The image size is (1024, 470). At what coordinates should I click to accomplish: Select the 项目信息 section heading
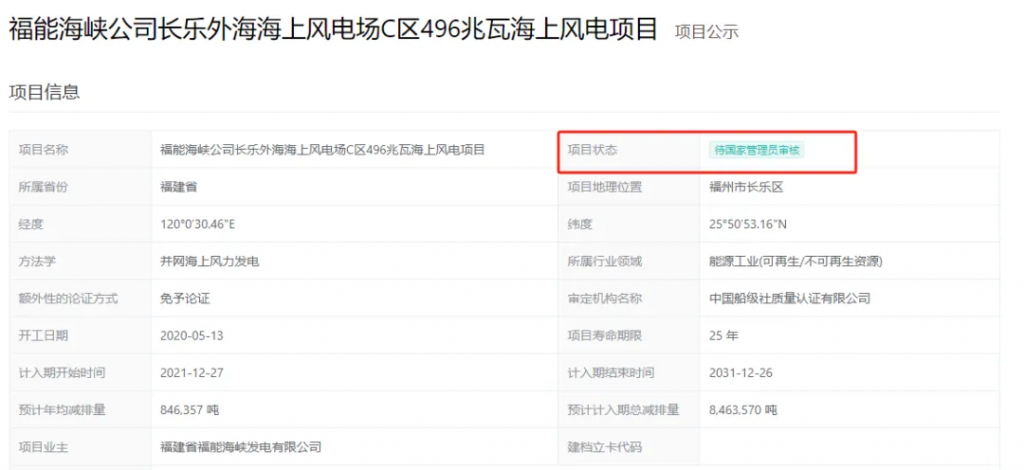coord(44,92)
